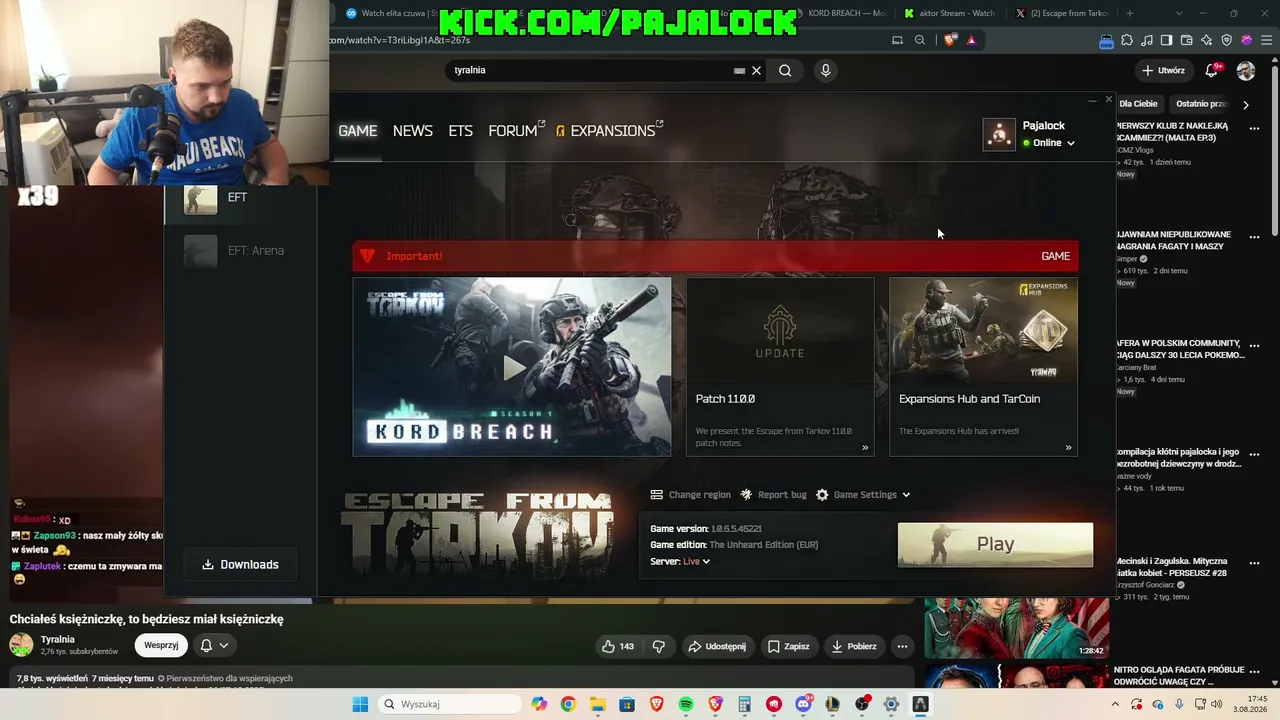Click the Pobierz download button
Image resolution: width=1280 pixels, height=720 pixels.
pos(853,646)
